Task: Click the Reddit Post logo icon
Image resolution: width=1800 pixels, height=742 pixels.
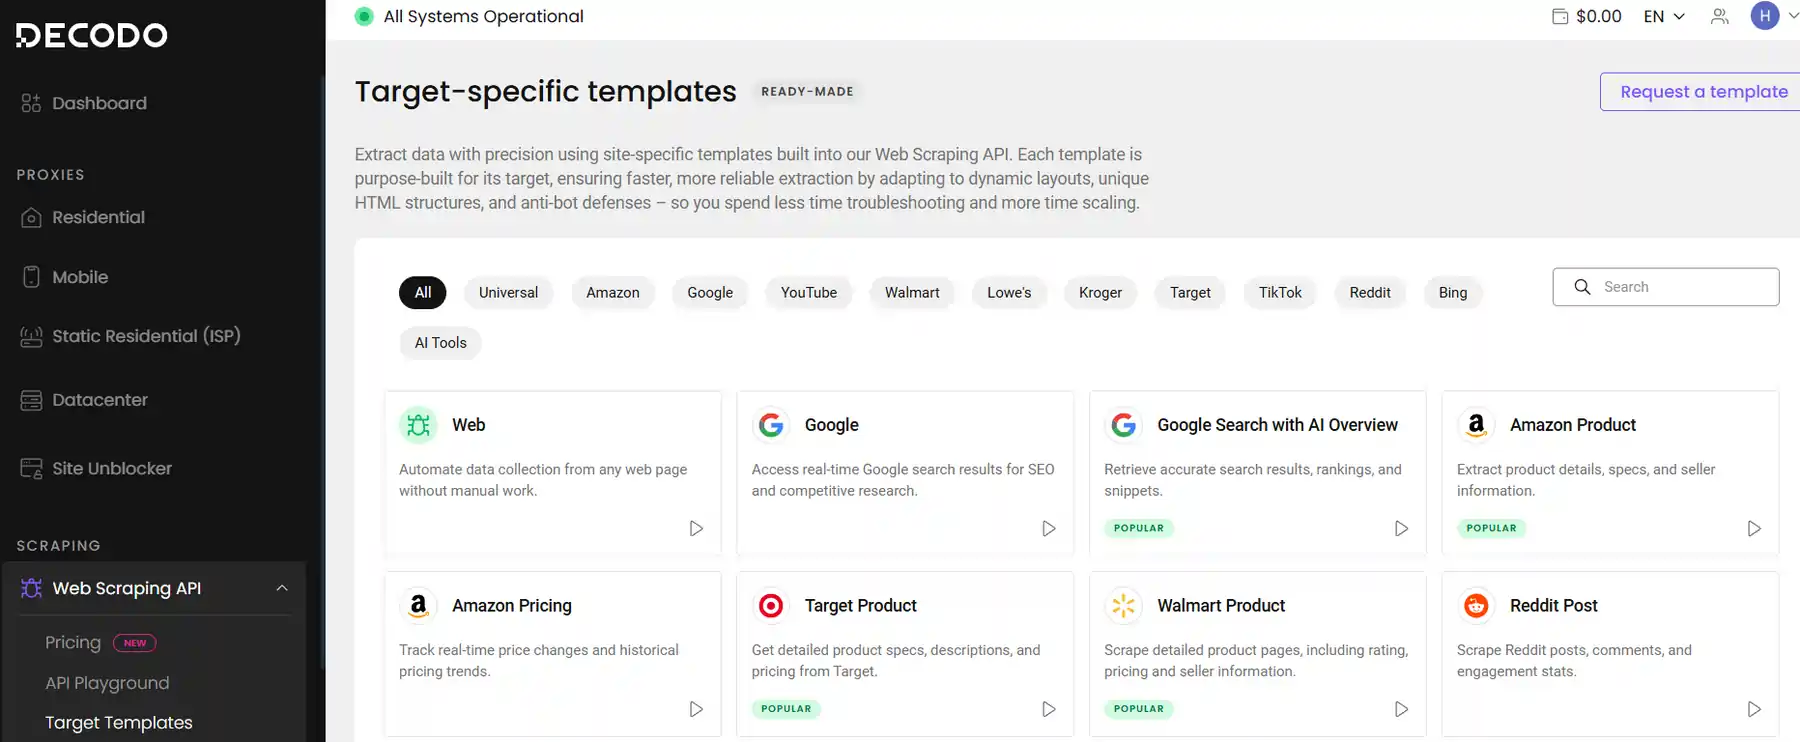Action: pos(1476,606)
